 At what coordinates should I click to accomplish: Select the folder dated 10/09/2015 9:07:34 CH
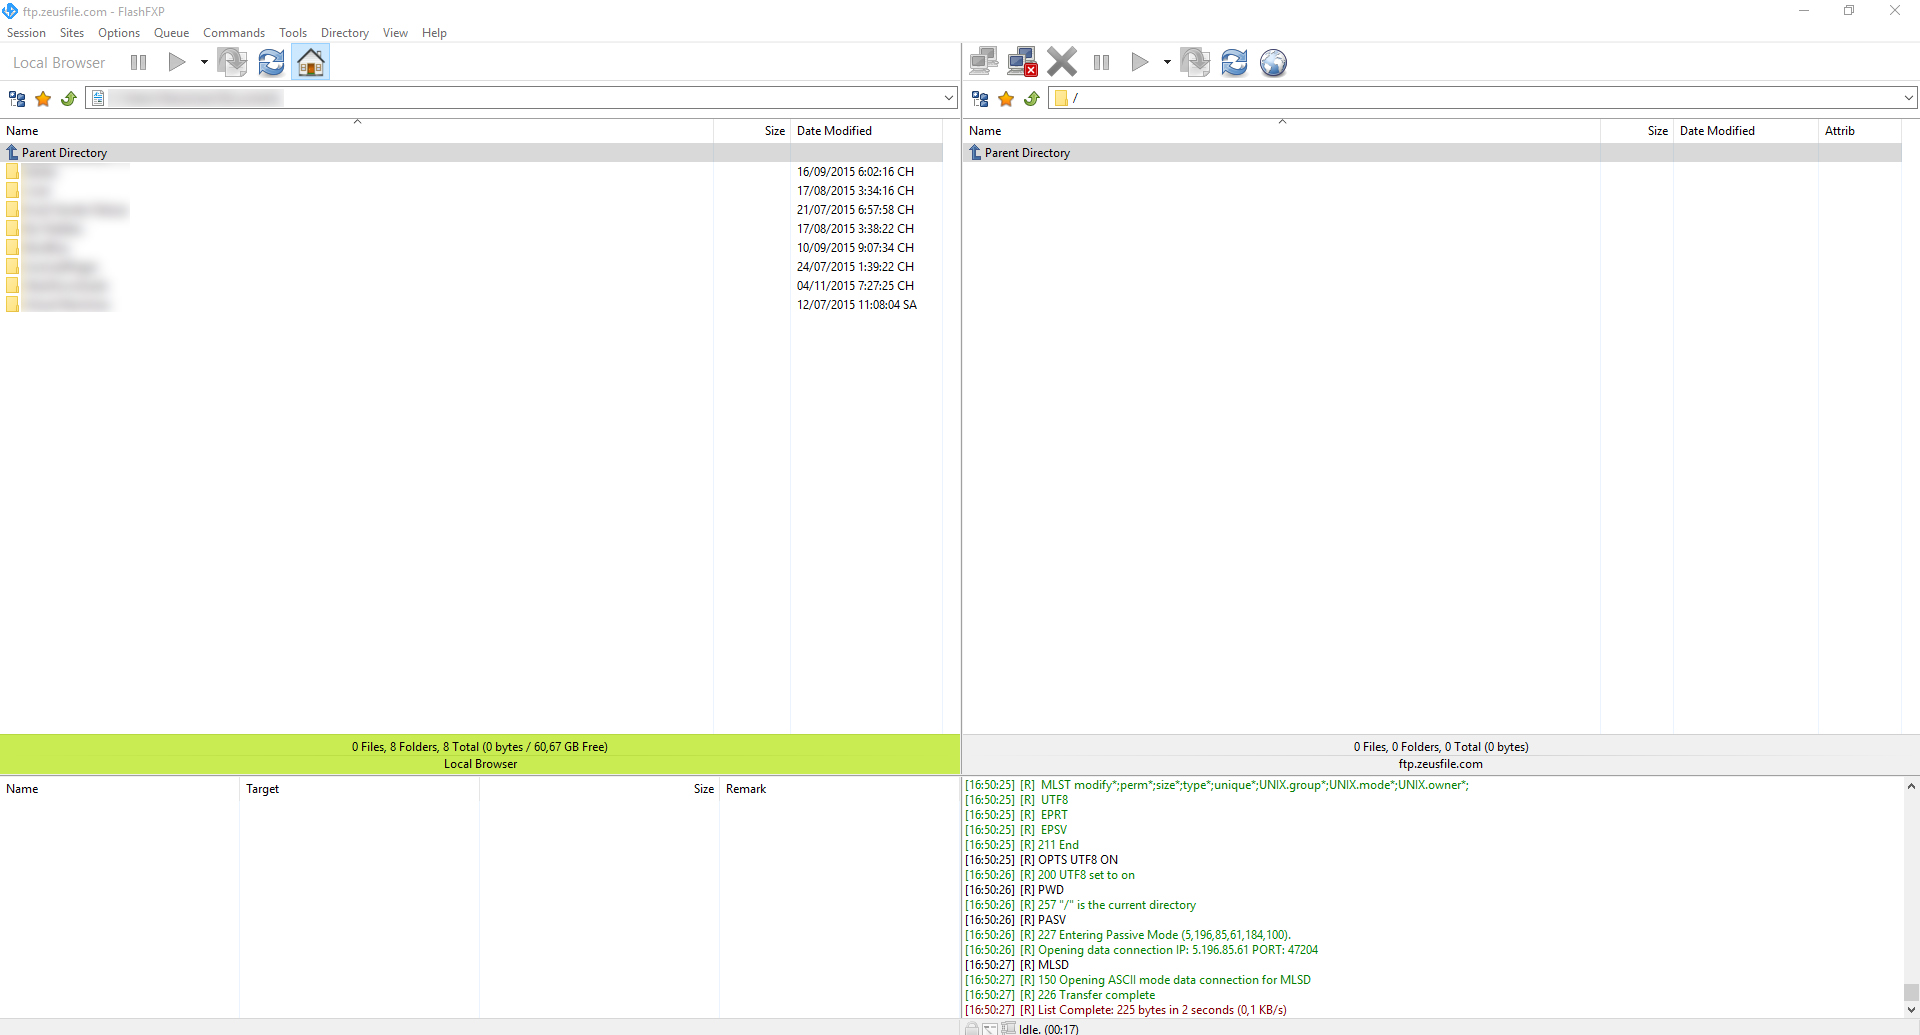(x=471, y=248)
